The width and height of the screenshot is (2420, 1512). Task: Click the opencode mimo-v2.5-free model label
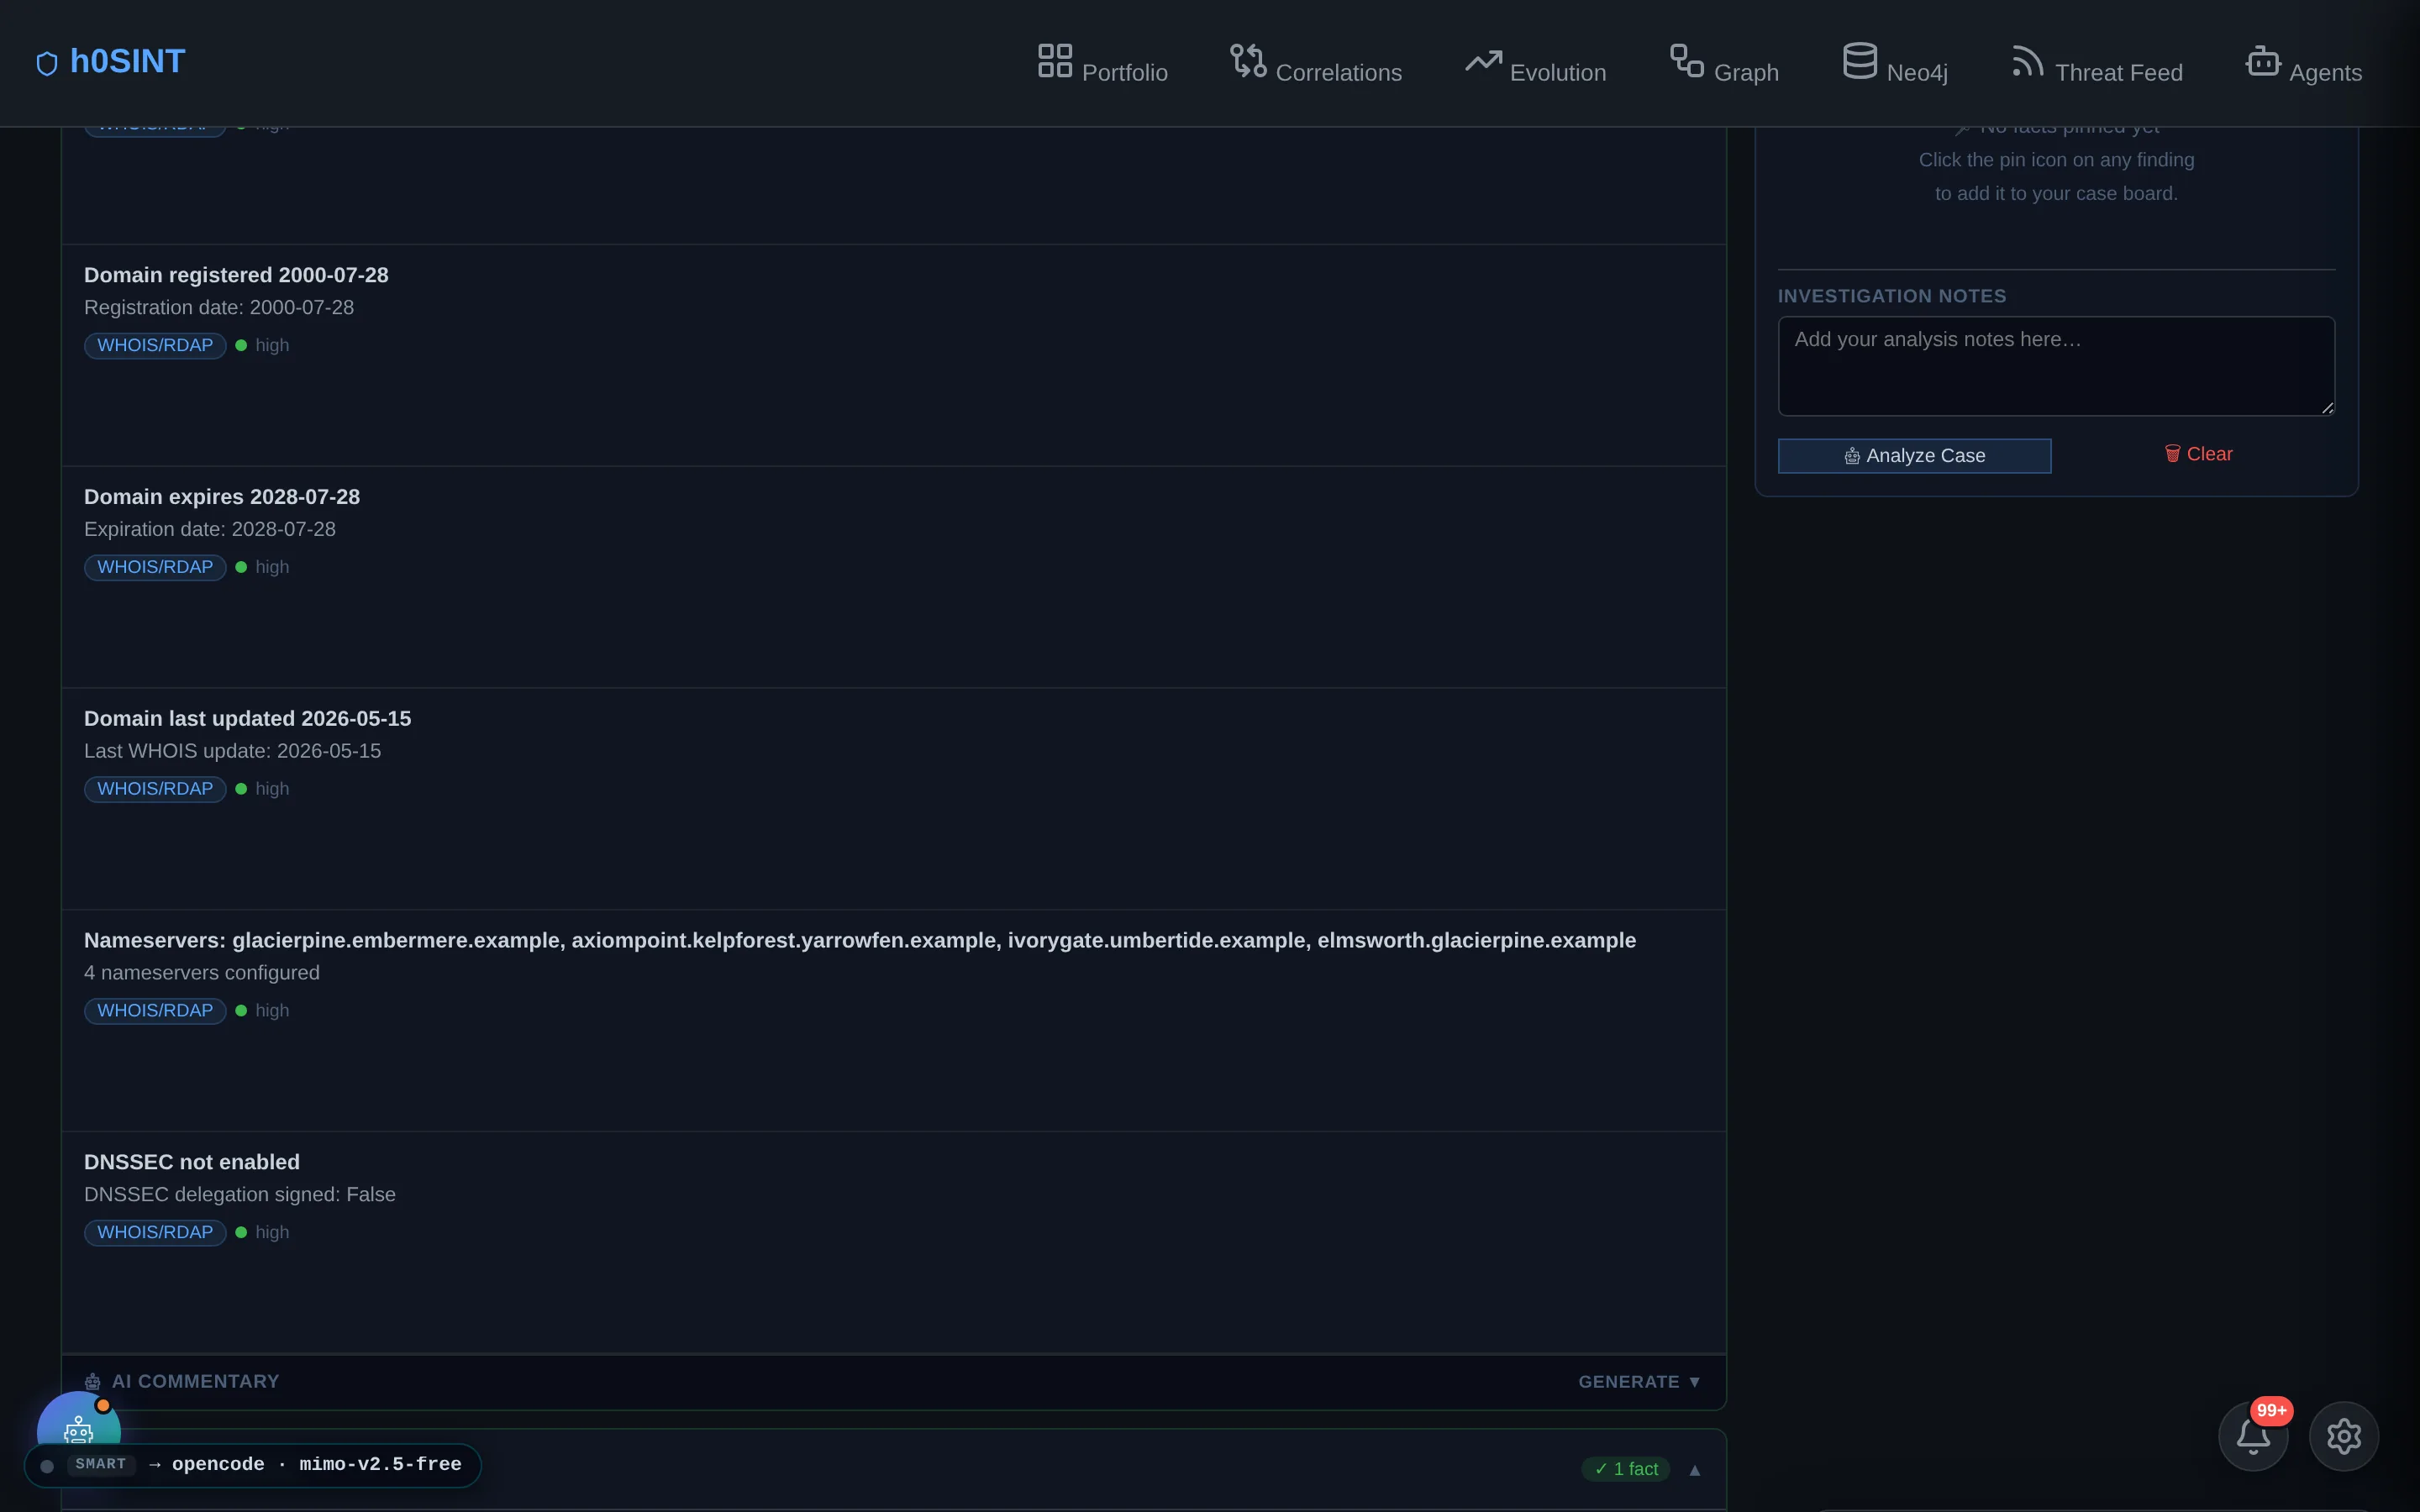tap(316, 1465)
